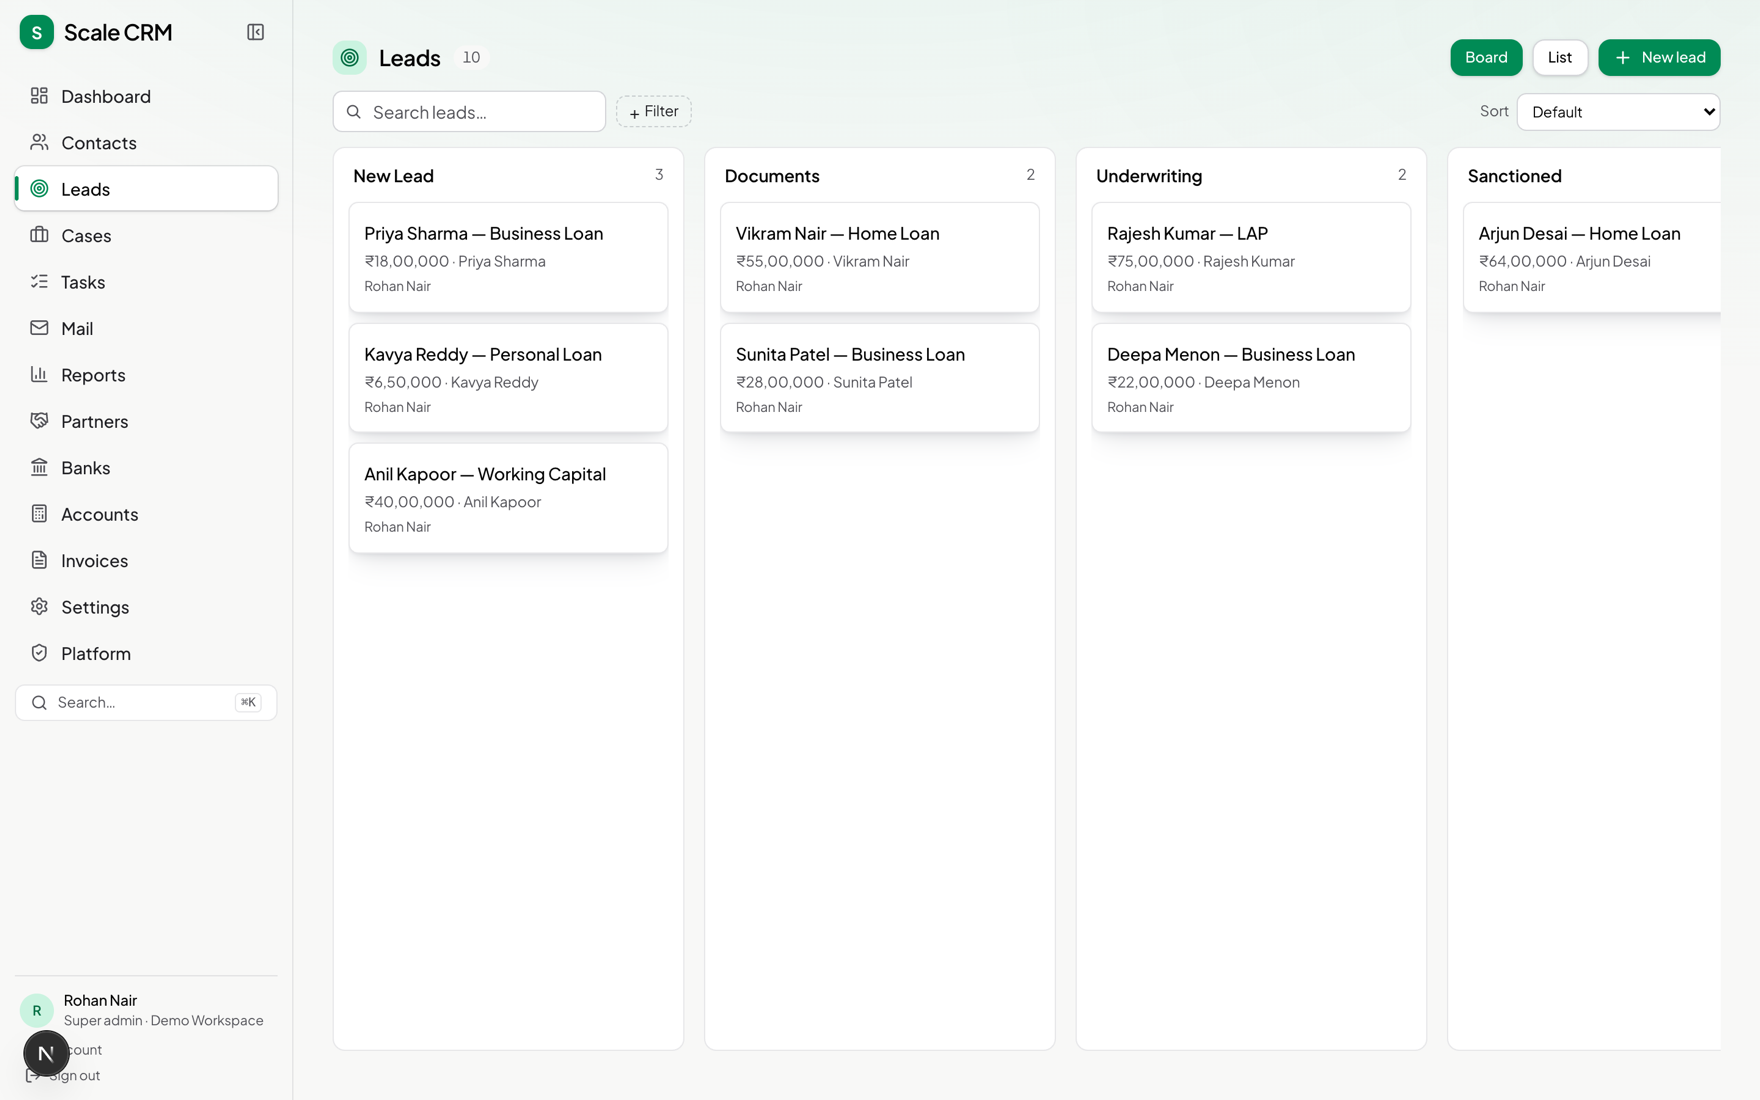1760x1100 pixels.
Task: Focus the sidebar Search box
Action: coord(146,703)
